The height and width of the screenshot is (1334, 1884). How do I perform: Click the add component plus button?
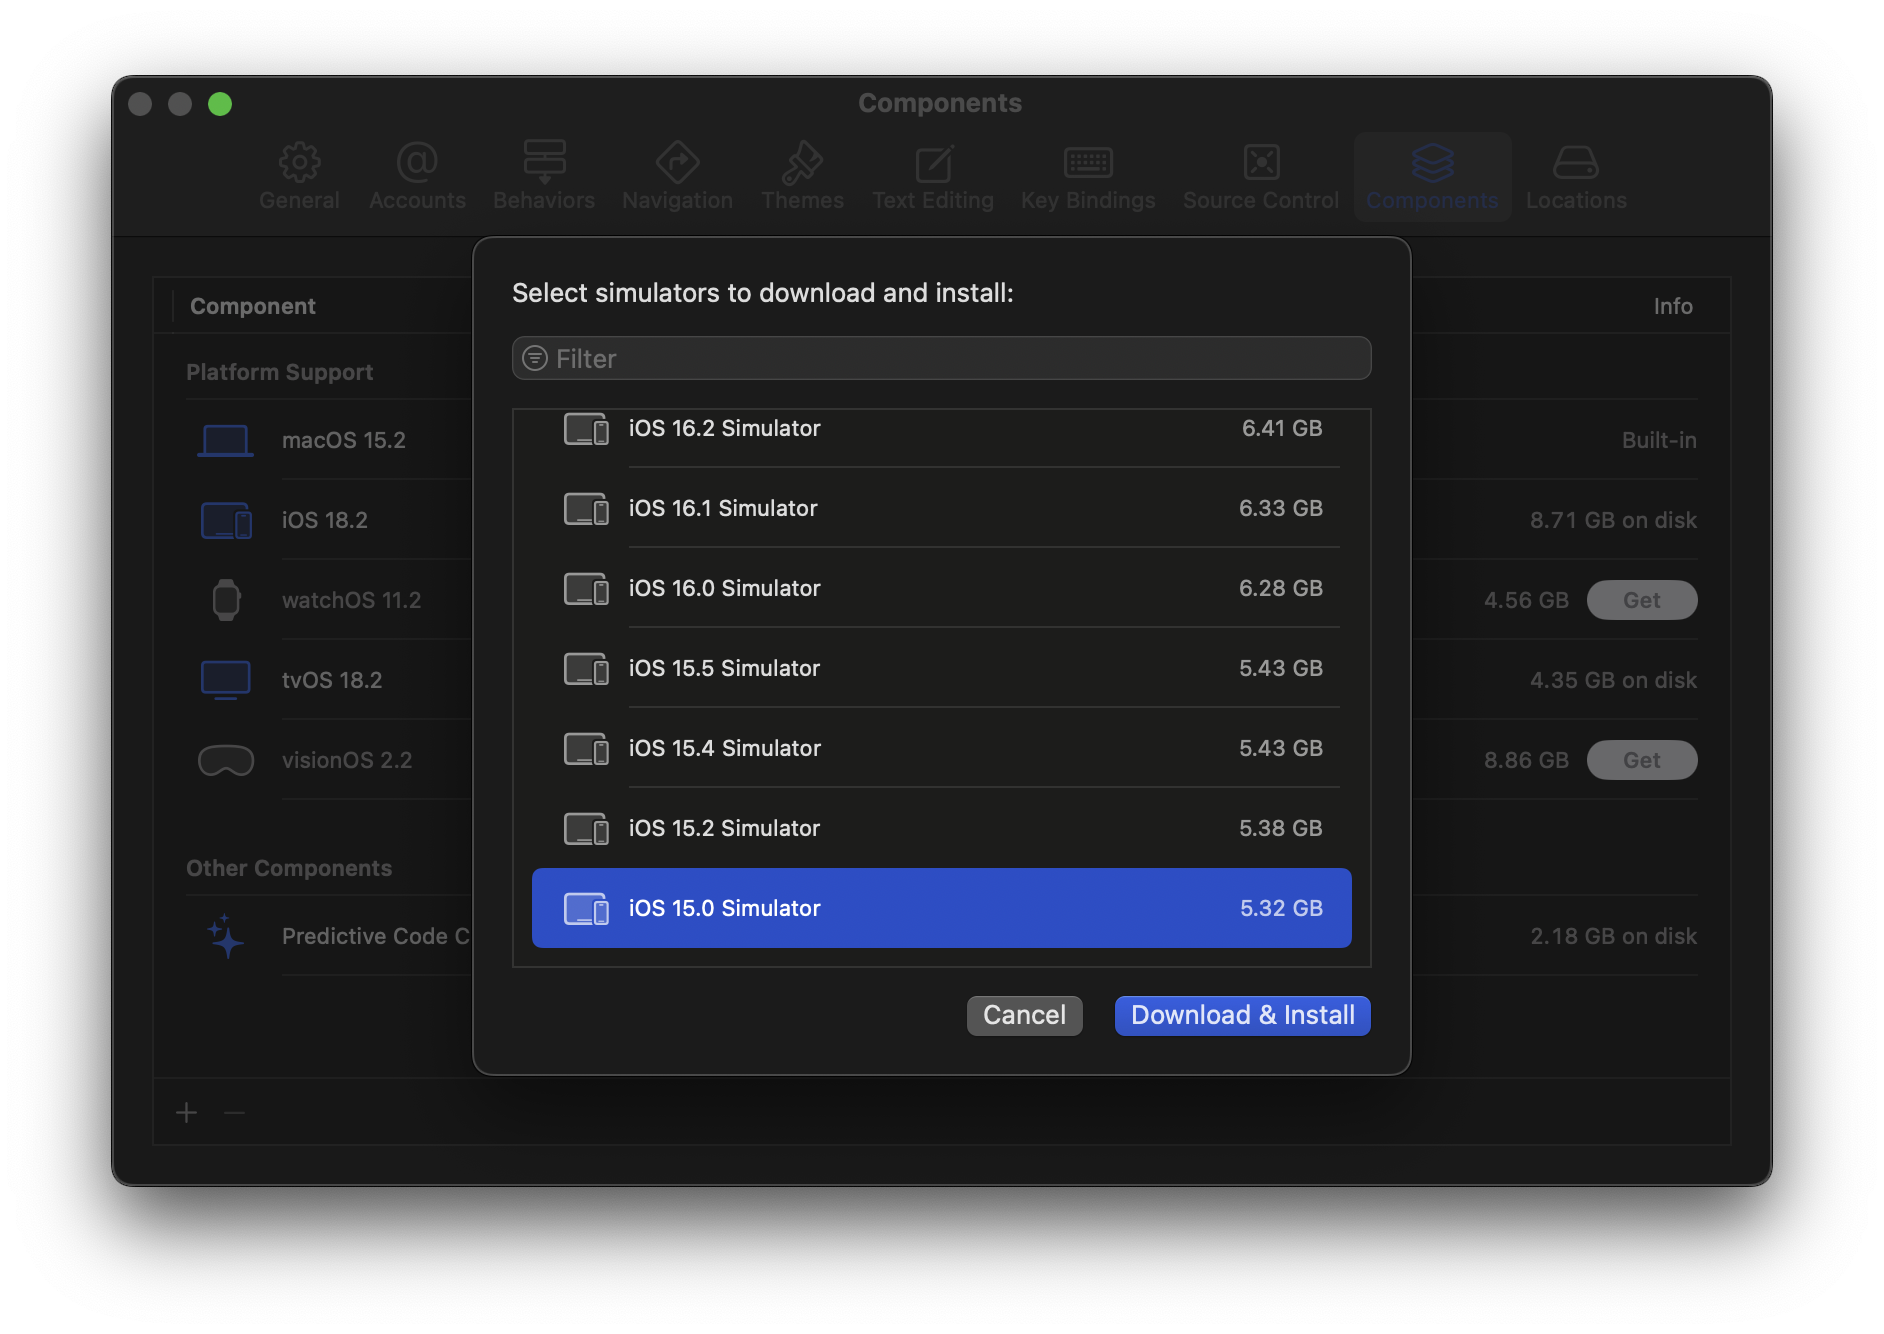[187, 1113]
